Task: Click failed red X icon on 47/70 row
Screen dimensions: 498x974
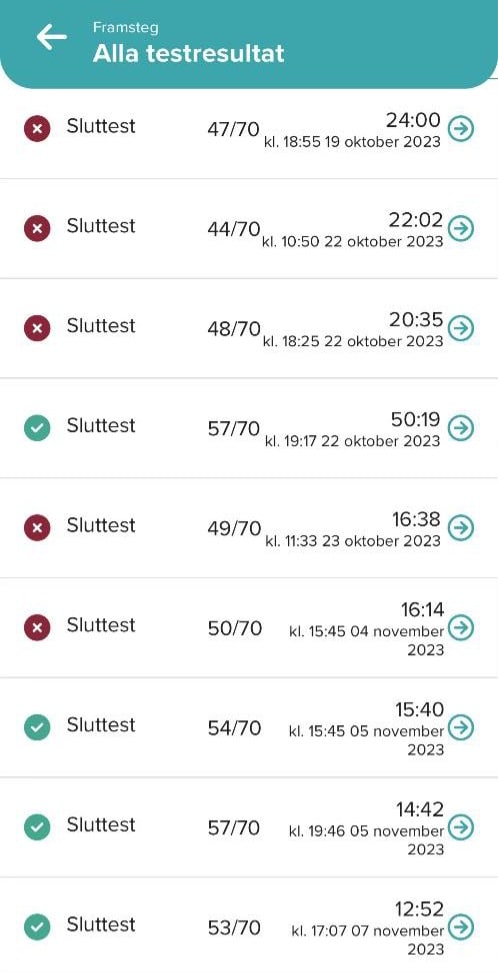Action: pos(37,129)
